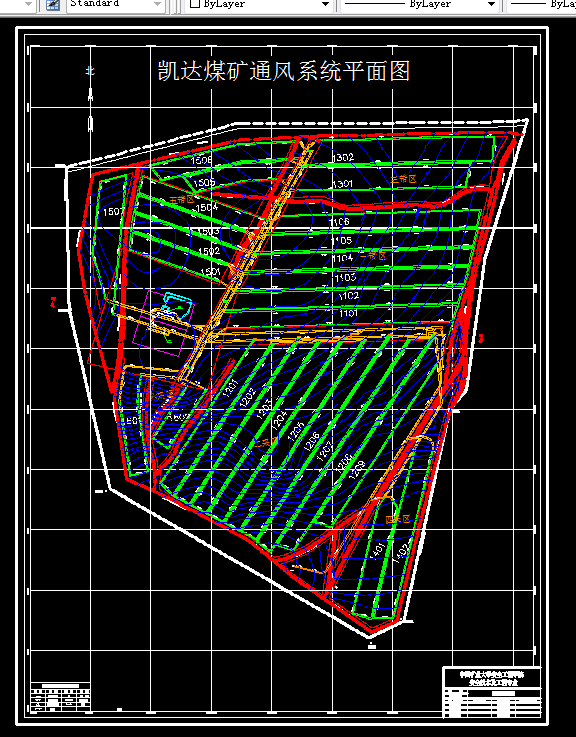The image size is (576, 737).
Task: Select the working face label 1504
Action: (207, 207)
